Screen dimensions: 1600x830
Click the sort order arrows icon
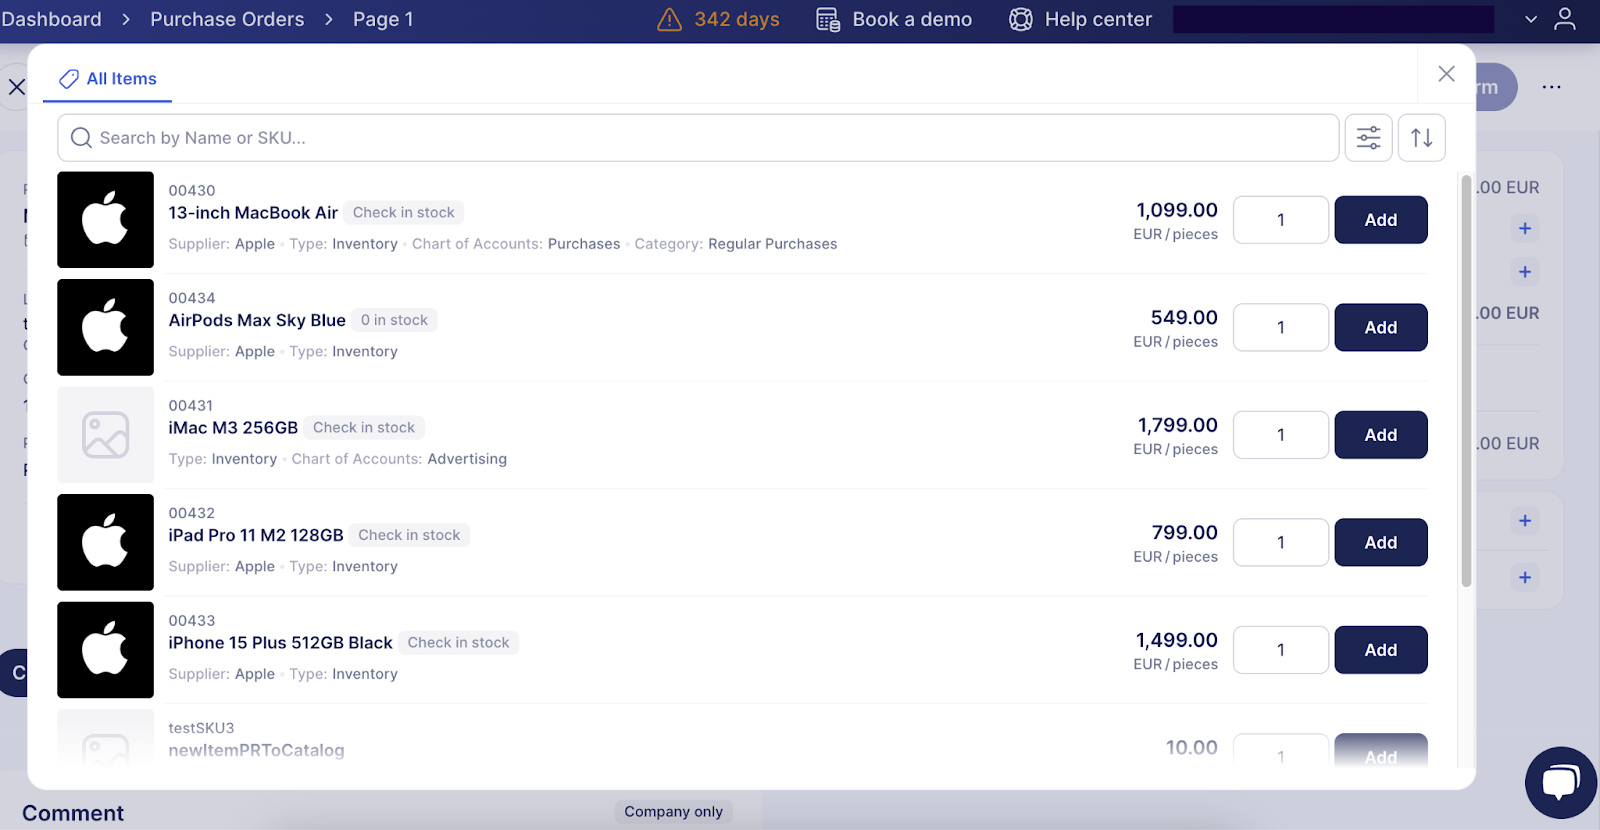pos(1421,138)
